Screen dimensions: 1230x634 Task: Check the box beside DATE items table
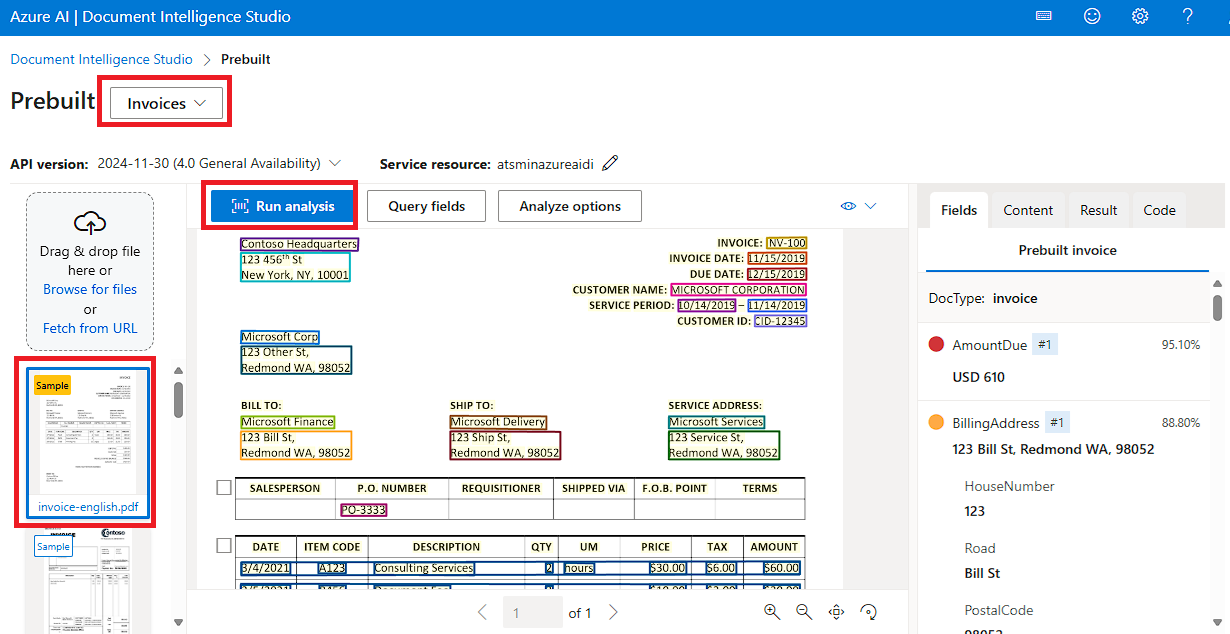[224, 546]
